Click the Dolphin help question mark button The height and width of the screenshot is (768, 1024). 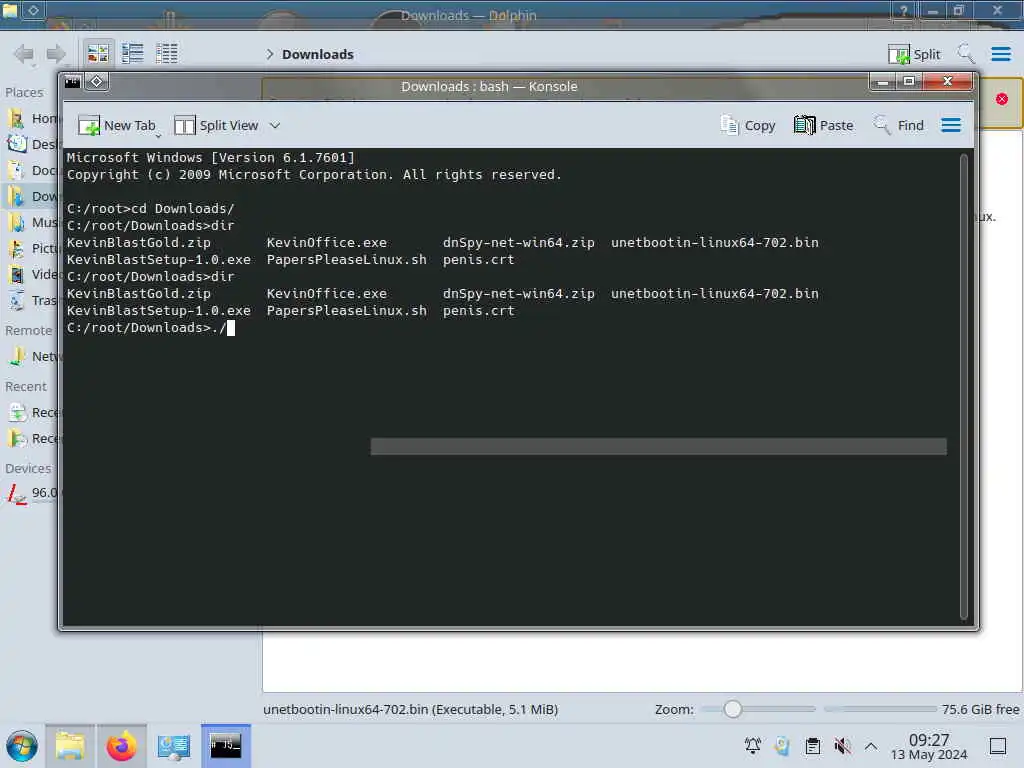tap(903, 10)
